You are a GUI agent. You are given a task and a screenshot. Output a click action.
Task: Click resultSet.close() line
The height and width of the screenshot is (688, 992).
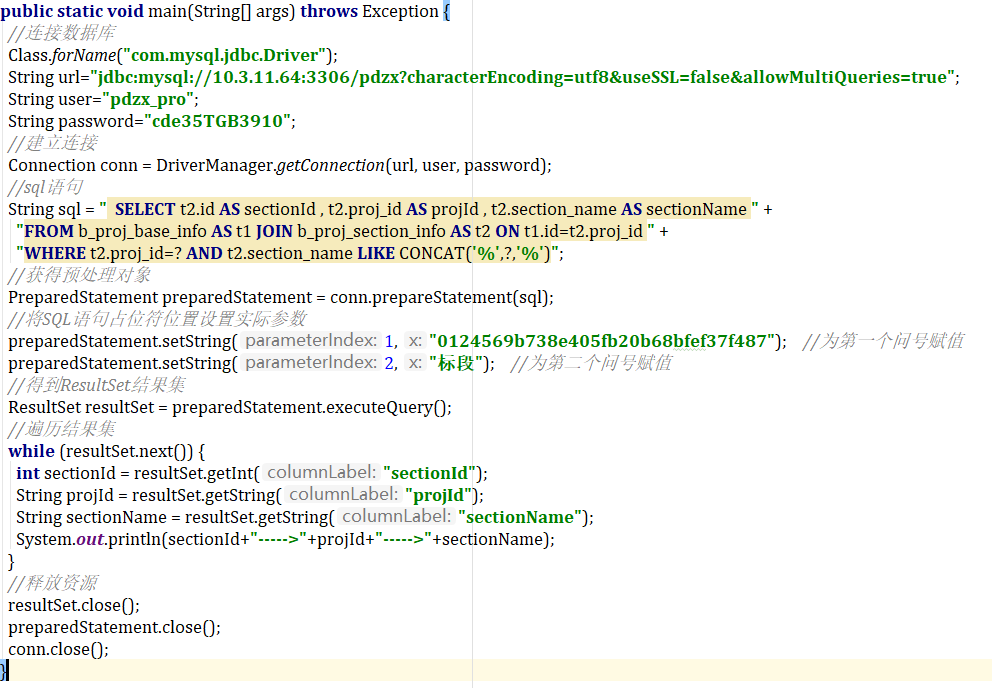(x=74, y=606)
